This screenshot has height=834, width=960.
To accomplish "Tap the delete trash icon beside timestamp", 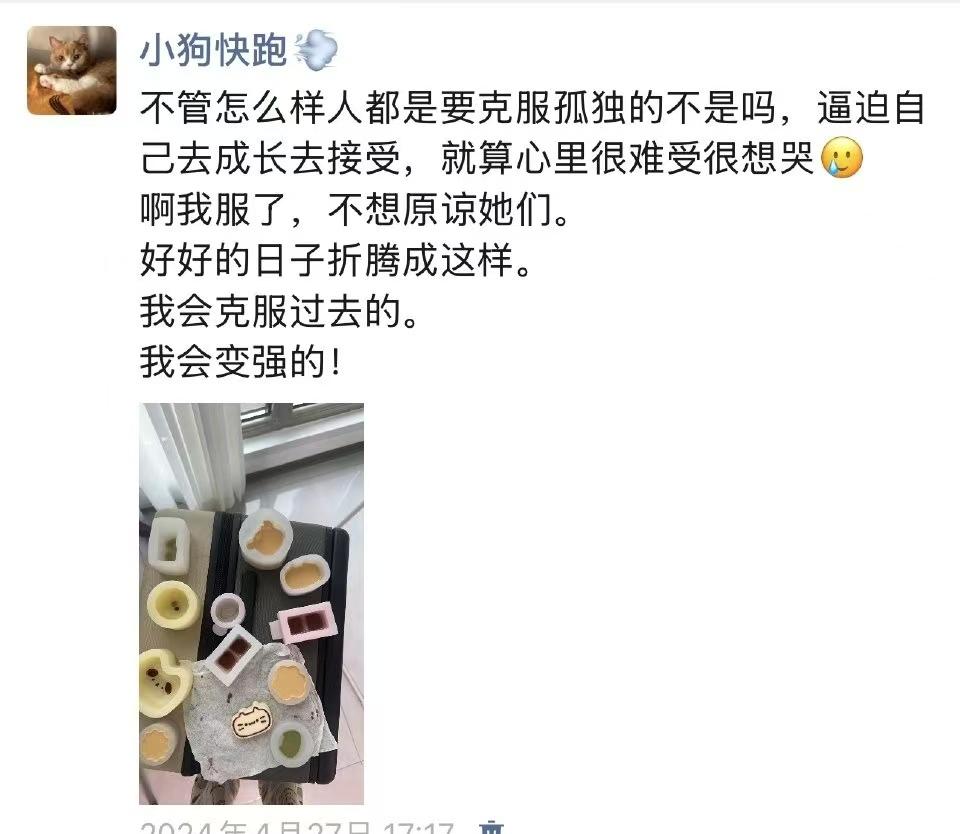I will (x=492, y=828).
